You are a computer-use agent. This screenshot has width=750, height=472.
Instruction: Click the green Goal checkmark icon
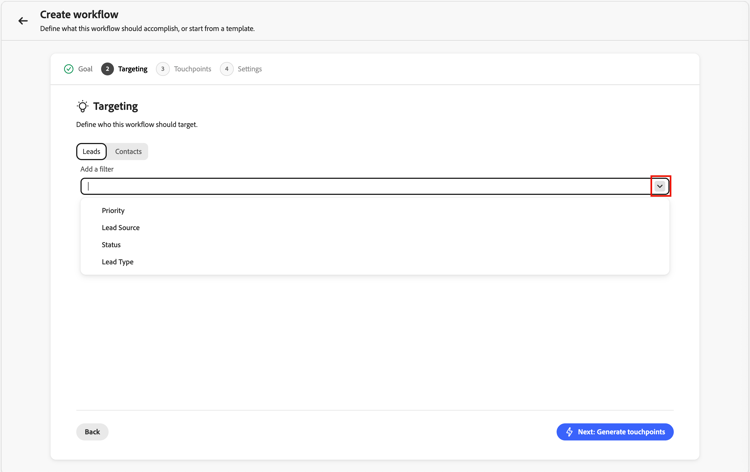click(68, 69)
